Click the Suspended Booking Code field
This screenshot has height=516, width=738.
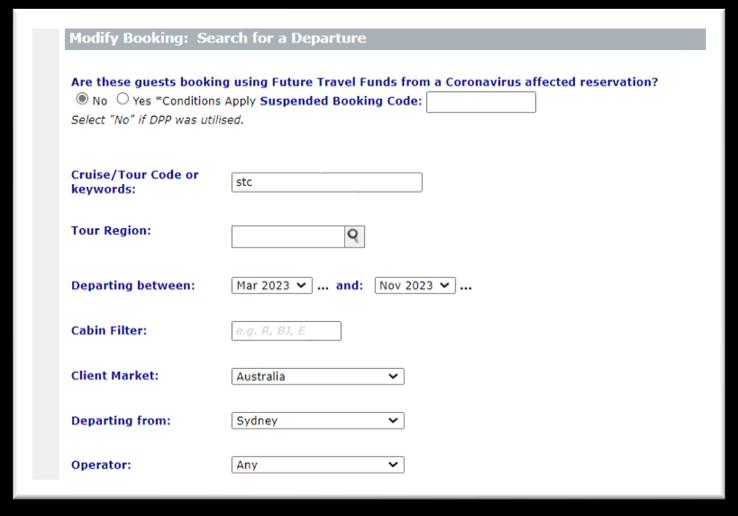point(481,102)
